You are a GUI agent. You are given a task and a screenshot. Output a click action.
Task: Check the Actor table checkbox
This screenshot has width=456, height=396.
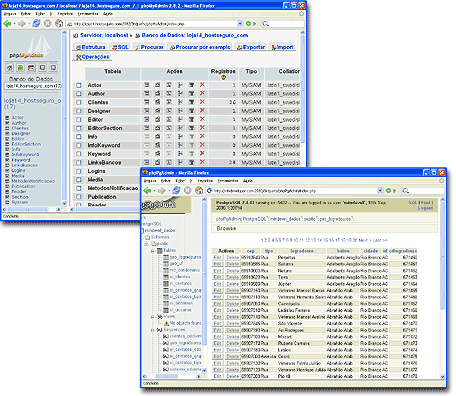pos(79,85)
